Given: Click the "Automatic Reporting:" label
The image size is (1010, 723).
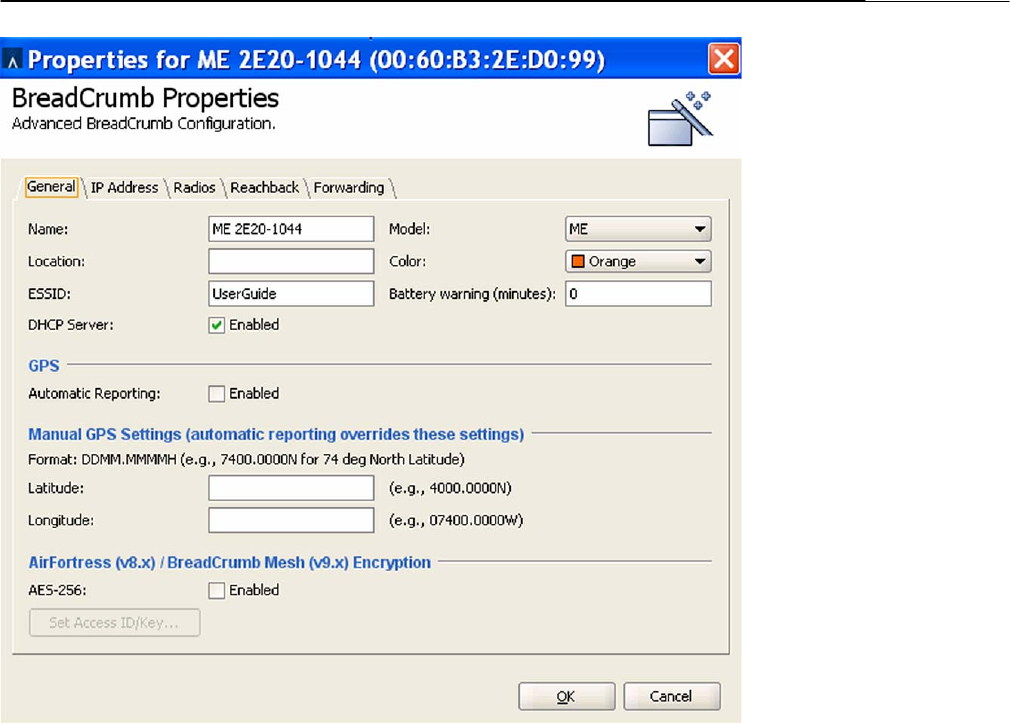Looking at the screenshot, I should [94, 394].
